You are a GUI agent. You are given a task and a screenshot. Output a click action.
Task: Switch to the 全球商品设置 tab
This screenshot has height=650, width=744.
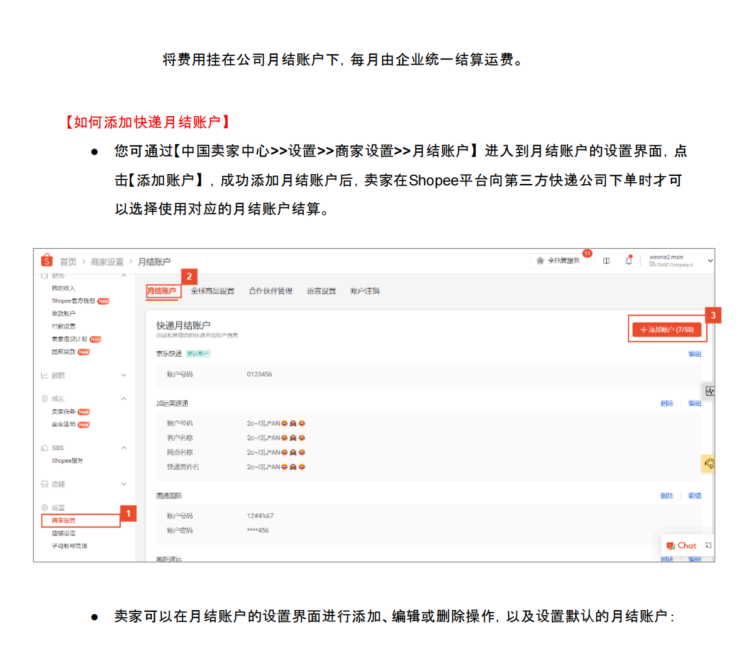click(x=213, y=291)
